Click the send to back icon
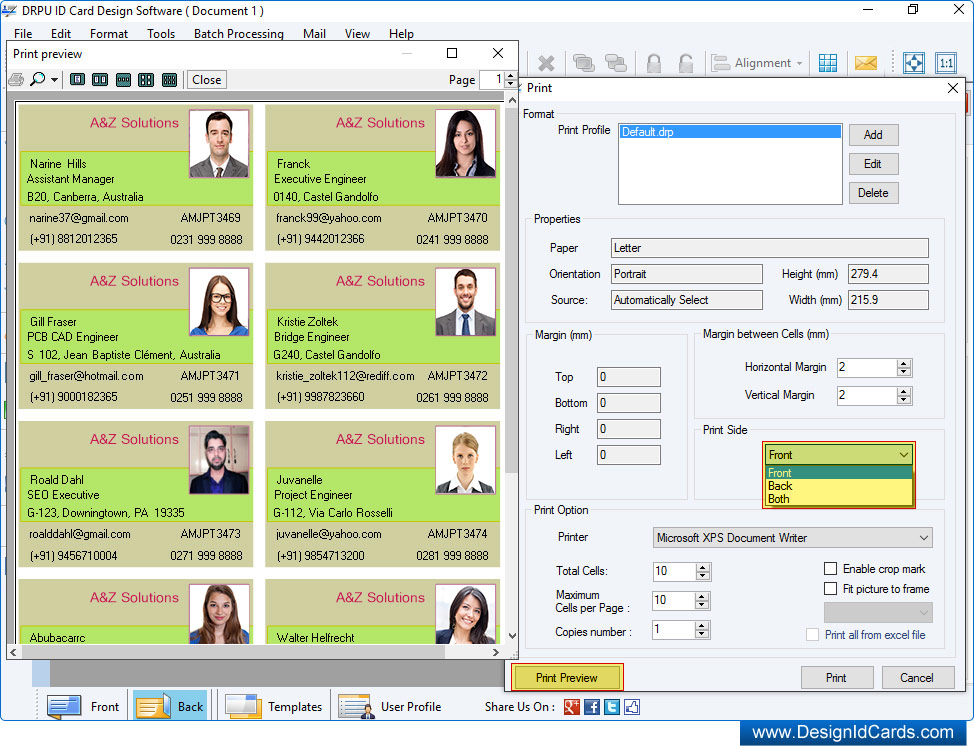Screen dimensions: 974x746 pyautogui.click(x=616, y=63)
